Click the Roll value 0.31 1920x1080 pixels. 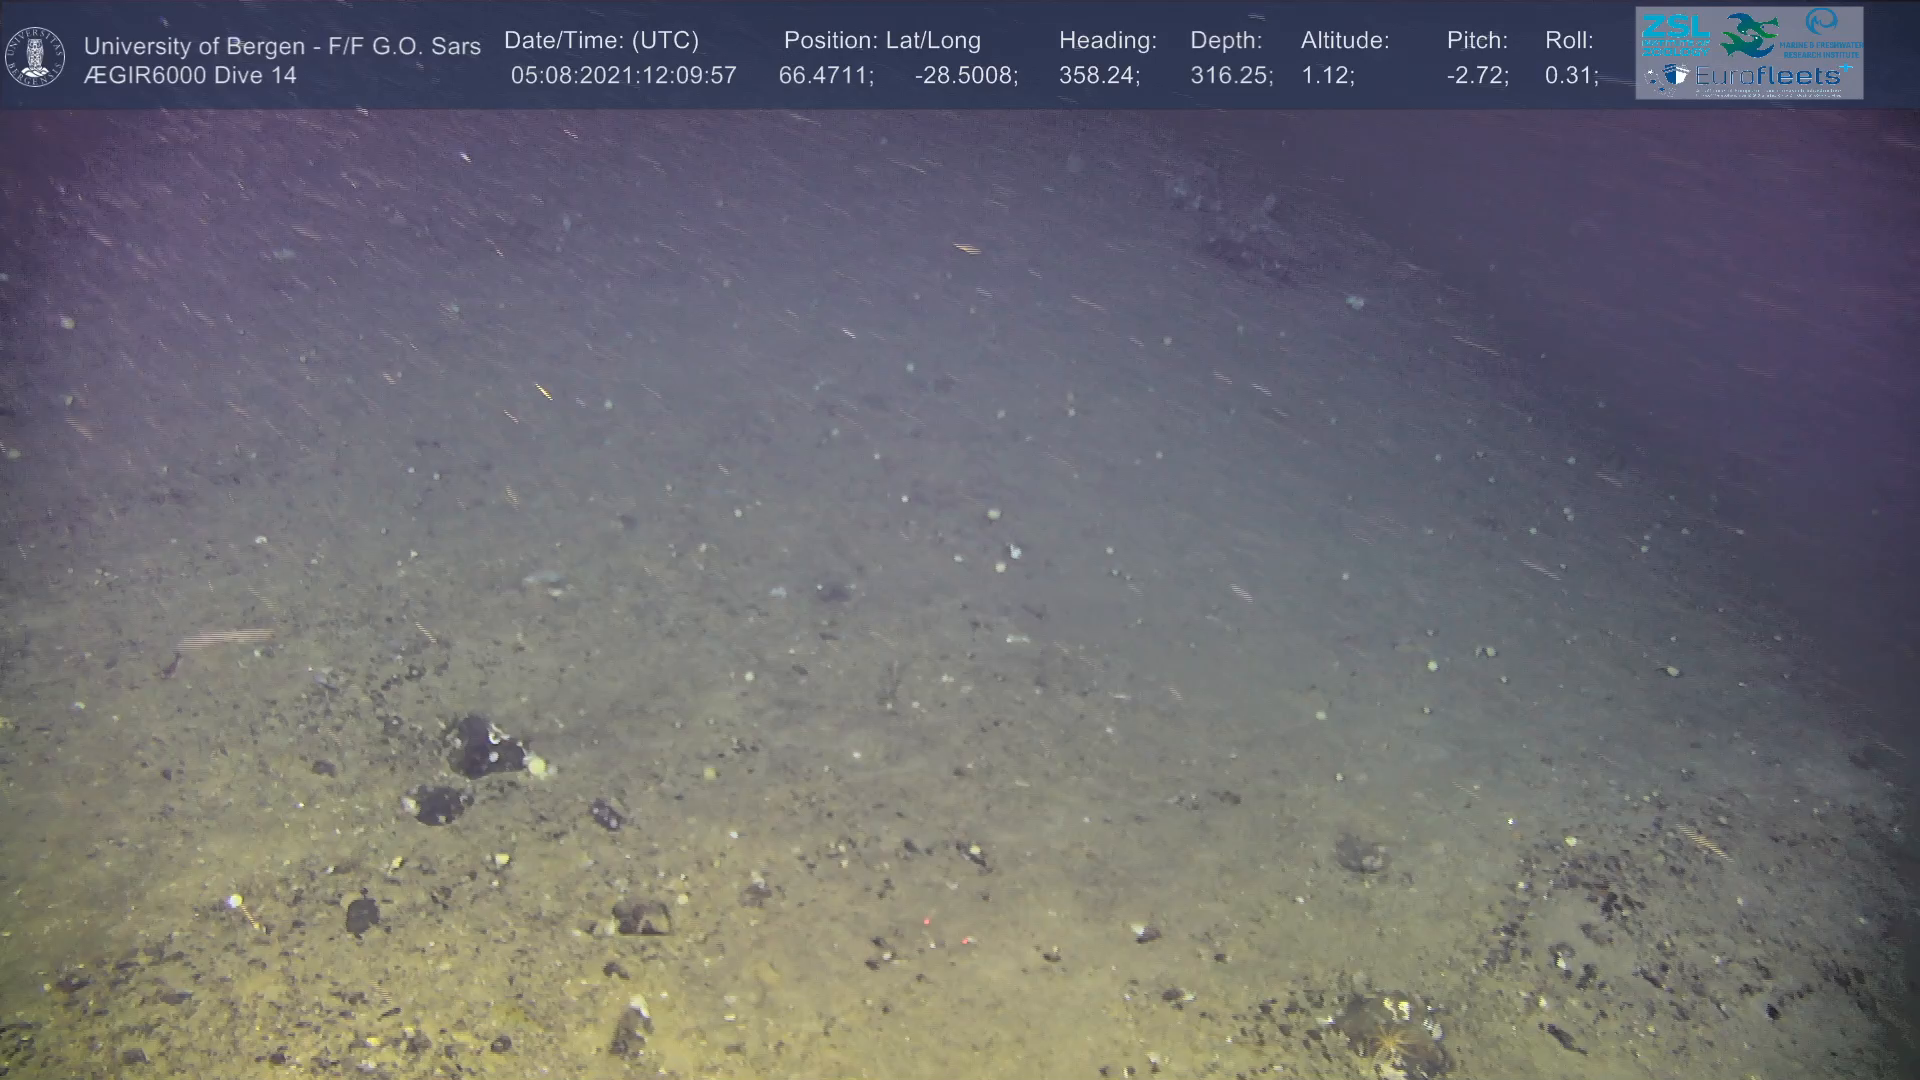point(1570,76)
